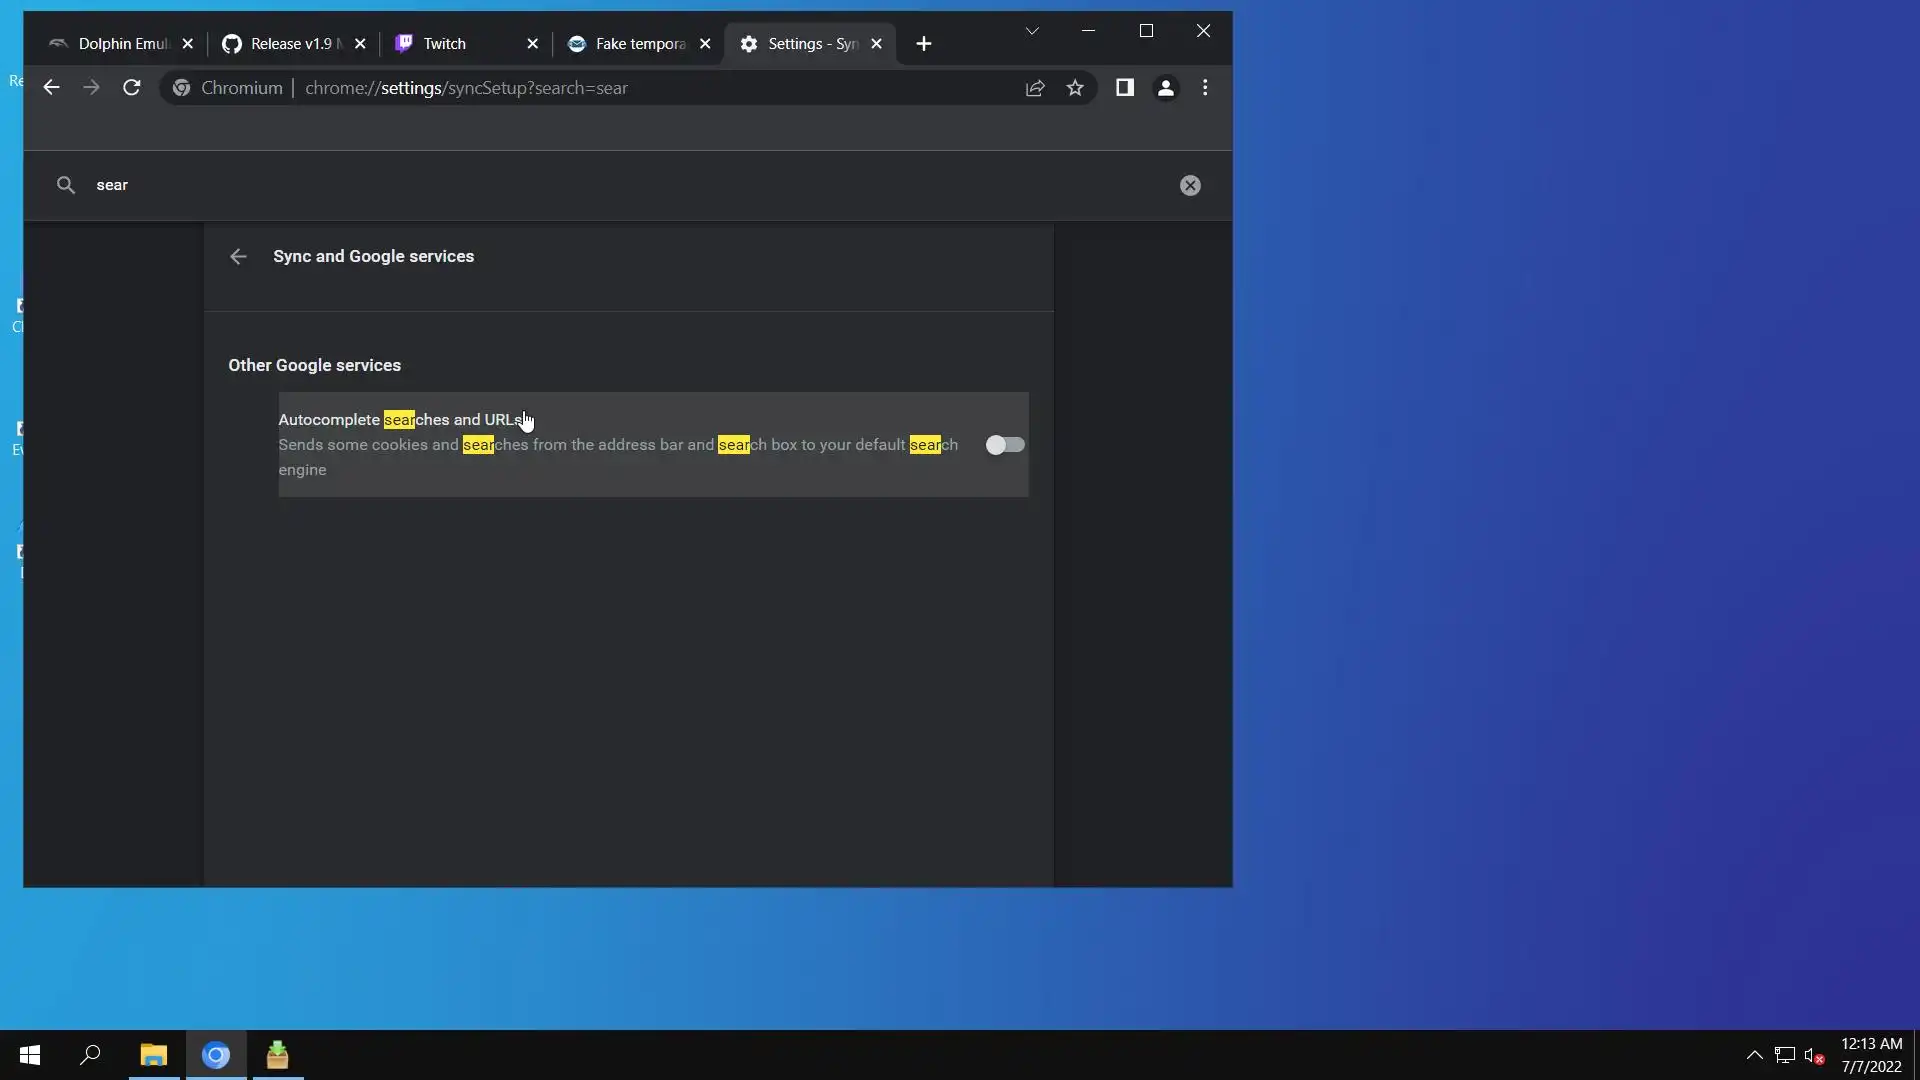Click the share this page icon
Screen dimensions: 1920x1080
coord(1035,88)
